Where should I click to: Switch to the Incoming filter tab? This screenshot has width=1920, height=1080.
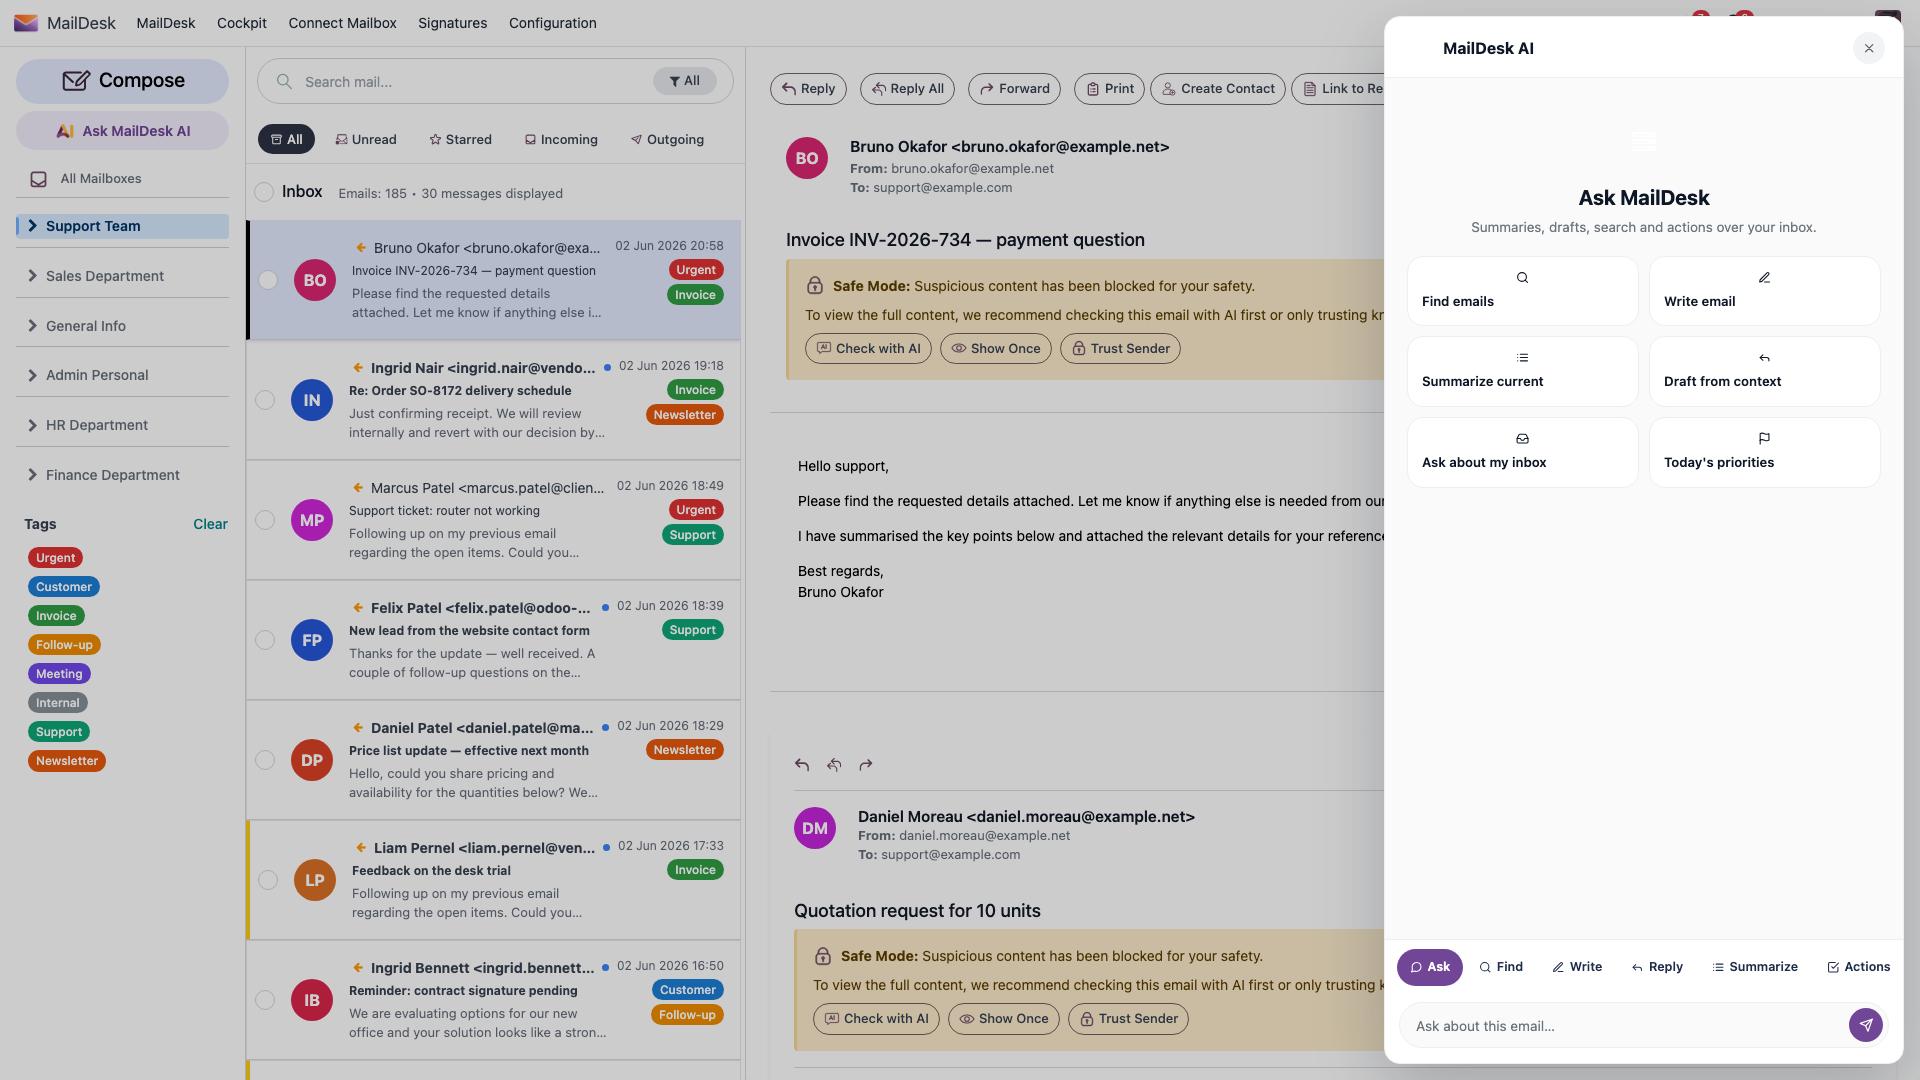(561, 139)
